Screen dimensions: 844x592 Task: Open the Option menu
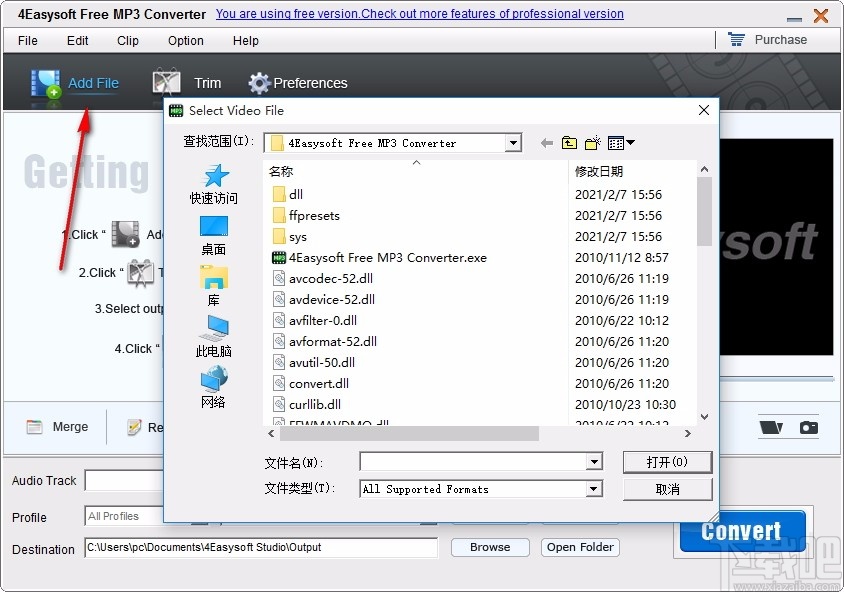click(x=185, y=41)
